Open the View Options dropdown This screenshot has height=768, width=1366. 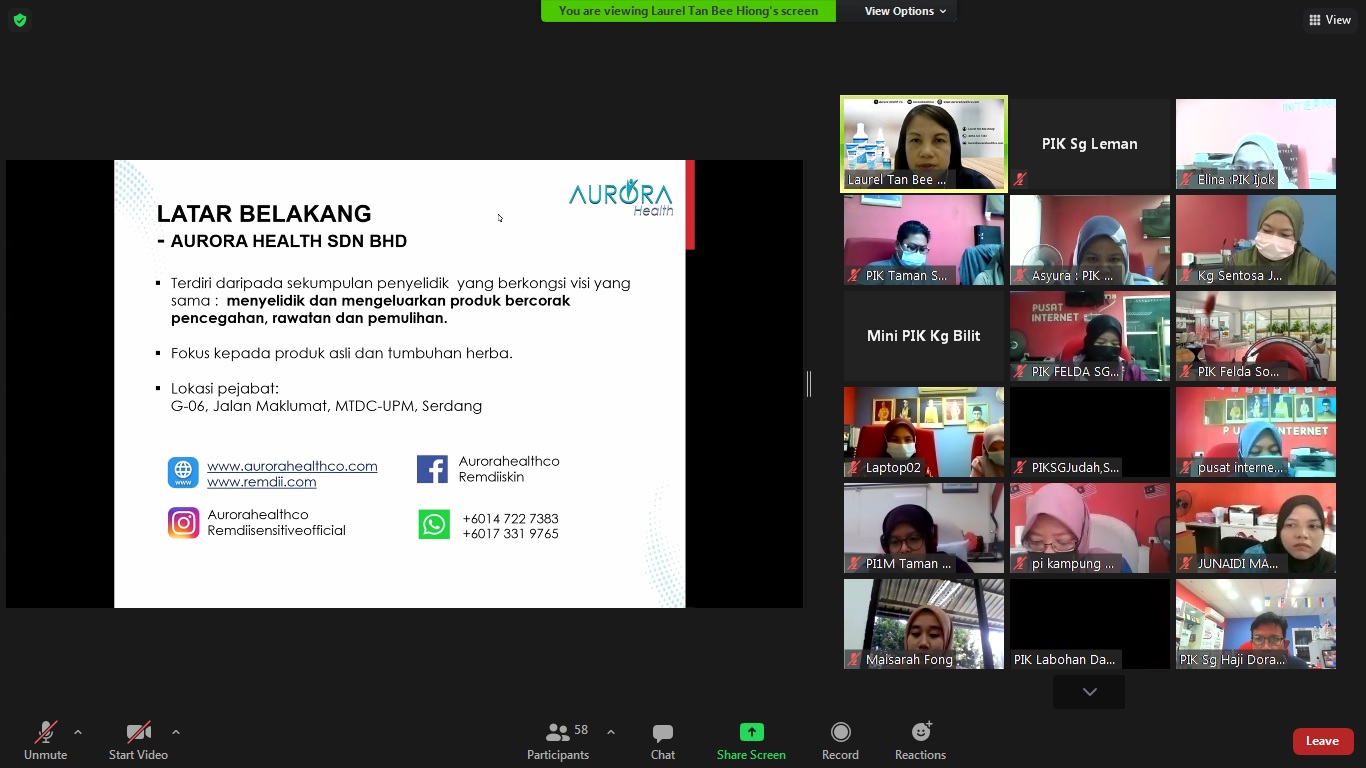pos(905,11)
